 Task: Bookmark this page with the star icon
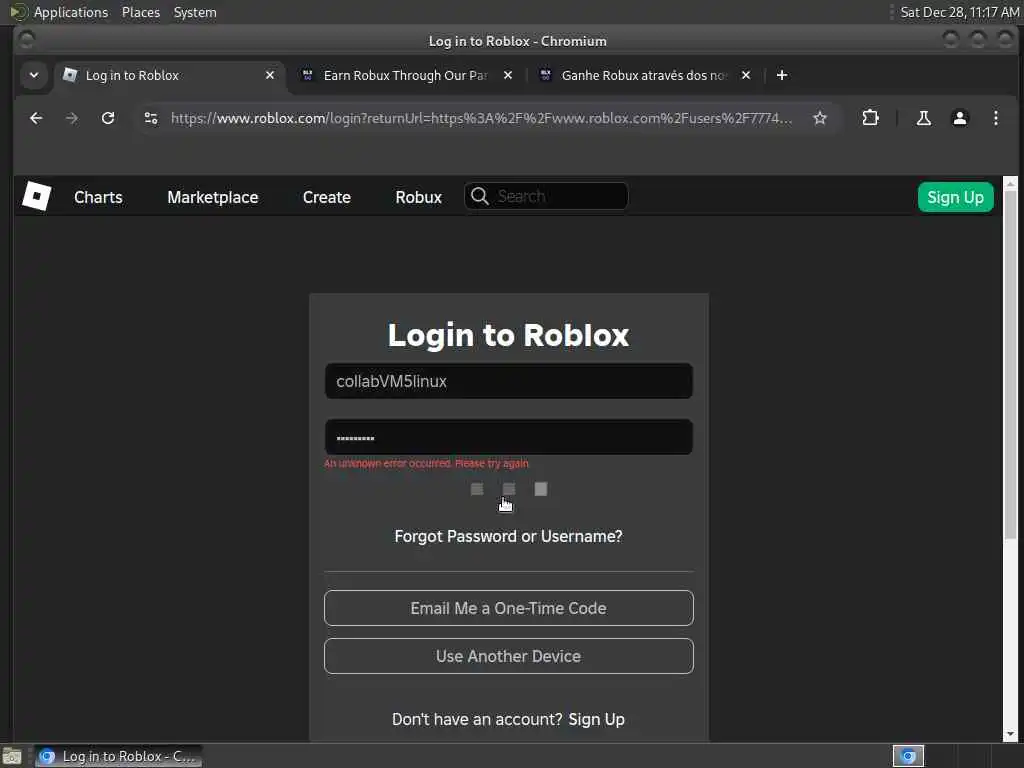(x=820, y=118)
